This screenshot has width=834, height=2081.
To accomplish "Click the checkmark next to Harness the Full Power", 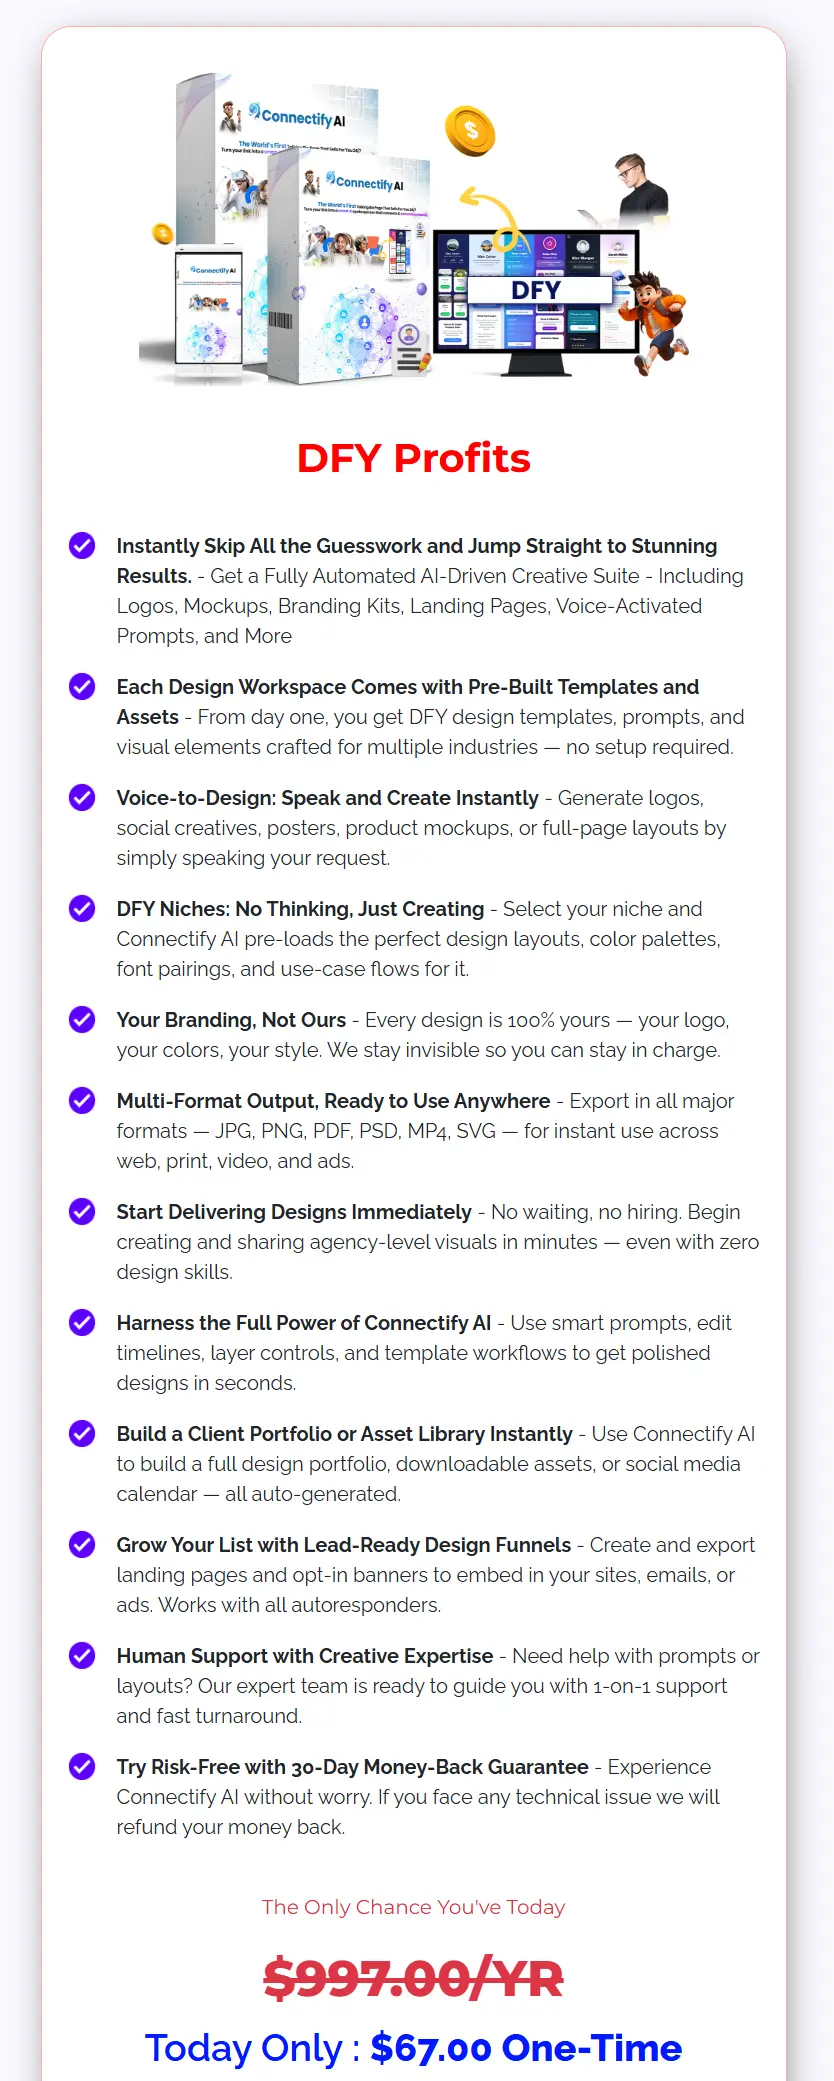I will [82, 1323].
